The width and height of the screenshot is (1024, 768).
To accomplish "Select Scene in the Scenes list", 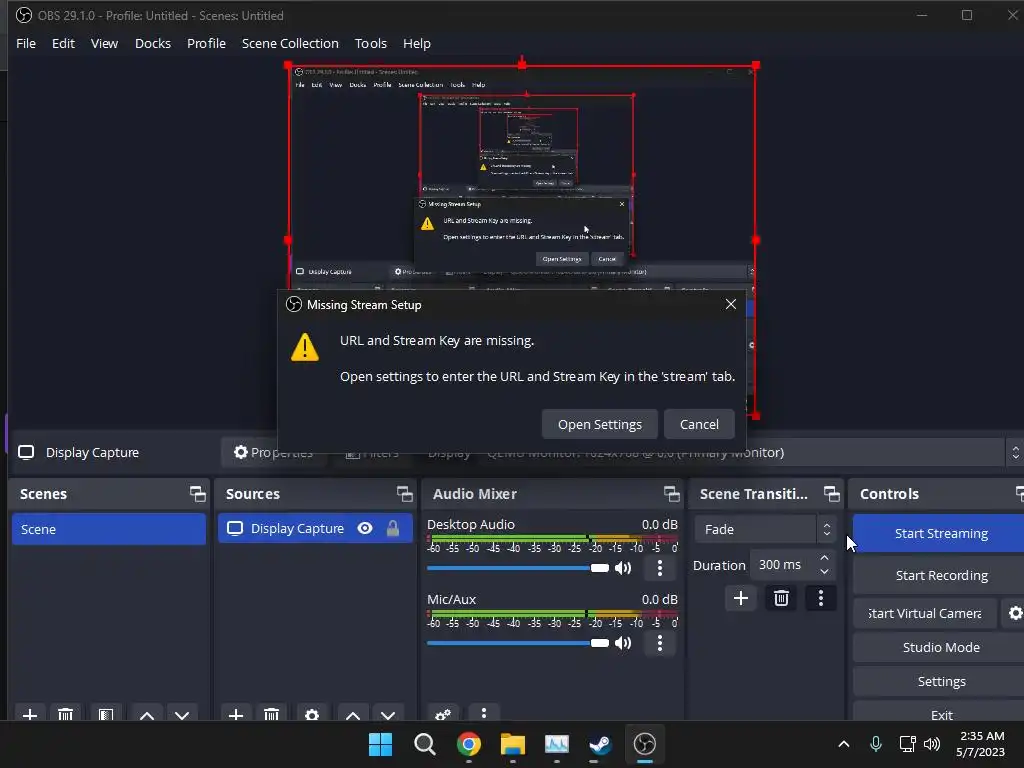I will point(108,529).
